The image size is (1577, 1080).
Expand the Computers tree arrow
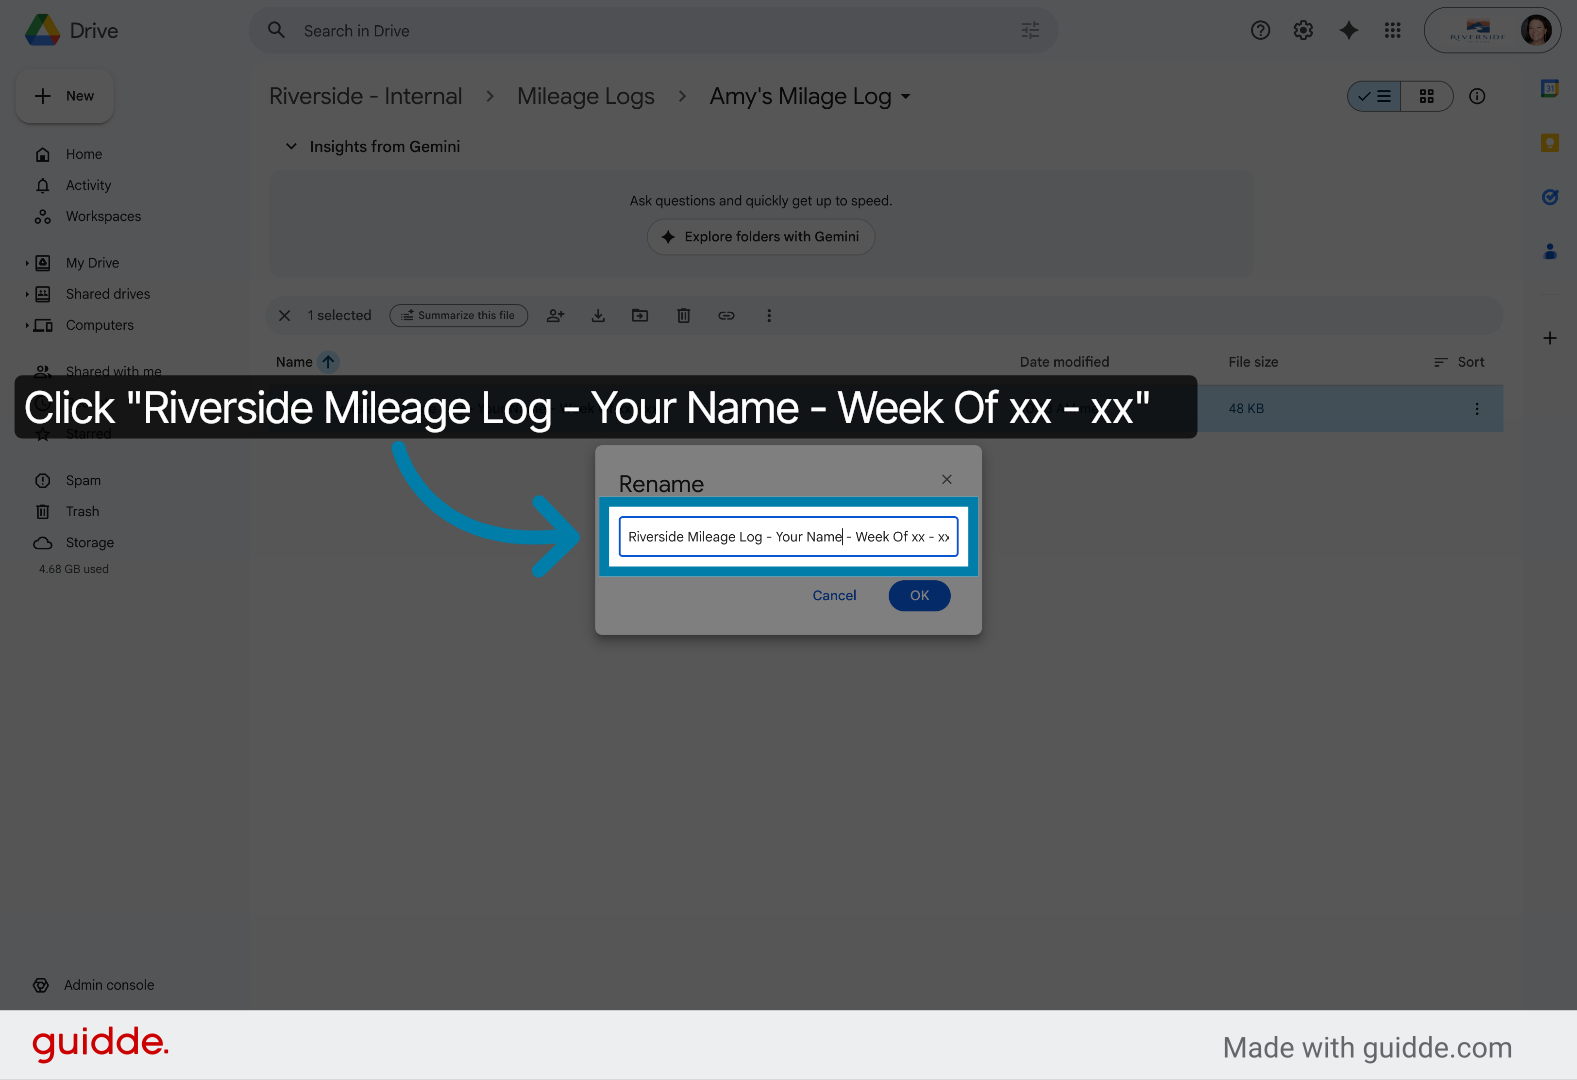27,325
